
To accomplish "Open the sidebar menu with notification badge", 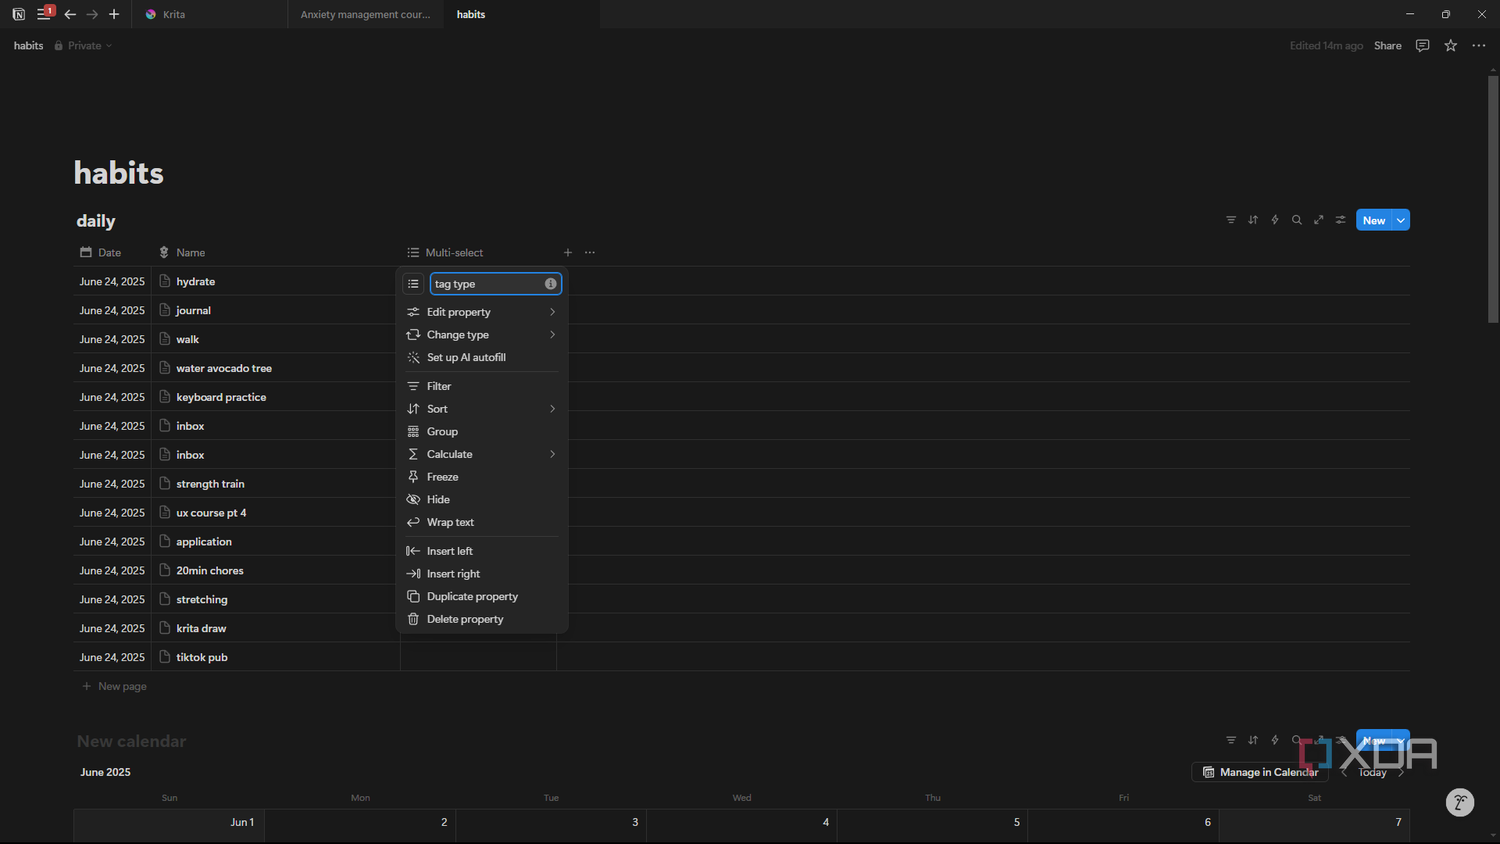I will 44,13.
